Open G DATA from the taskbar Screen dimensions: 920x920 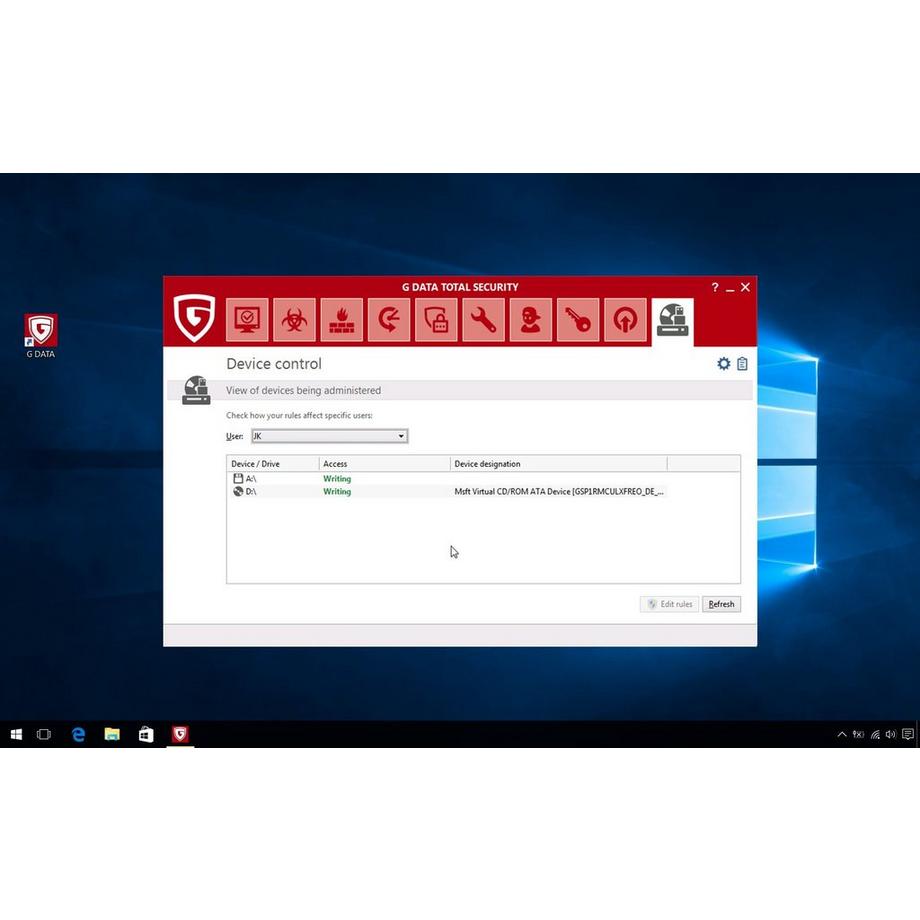pyautogui.click(x=180, y=734)
